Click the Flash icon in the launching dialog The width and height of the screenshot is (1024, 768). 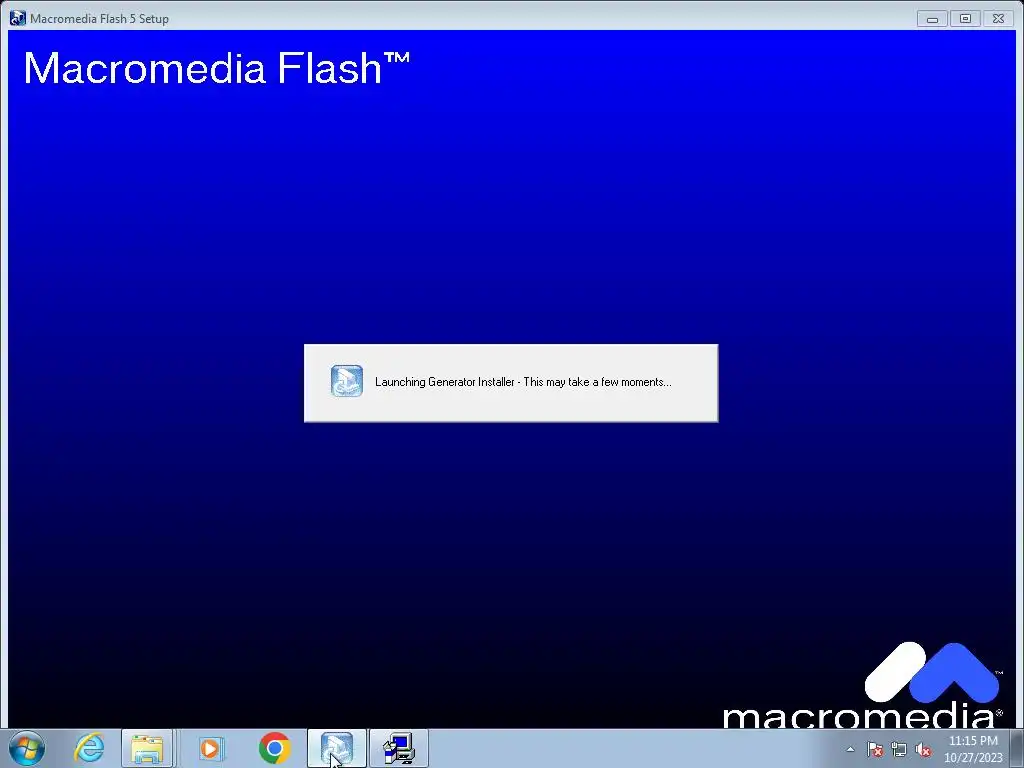click(x=347, y=381)
